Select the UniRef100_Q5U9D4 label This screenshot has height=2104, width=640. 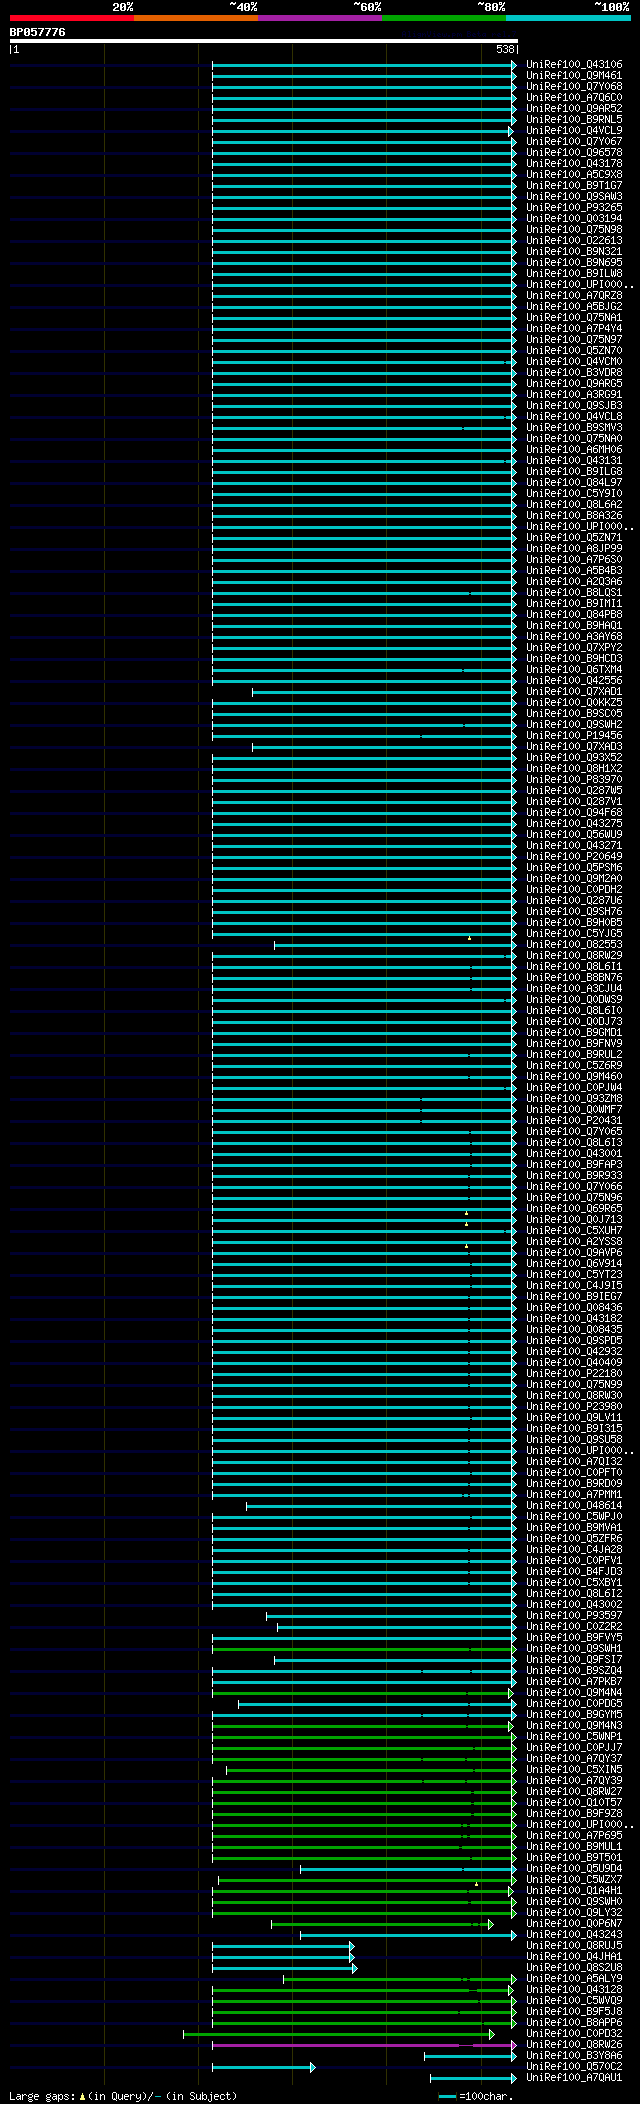[x=574, y=1869]
